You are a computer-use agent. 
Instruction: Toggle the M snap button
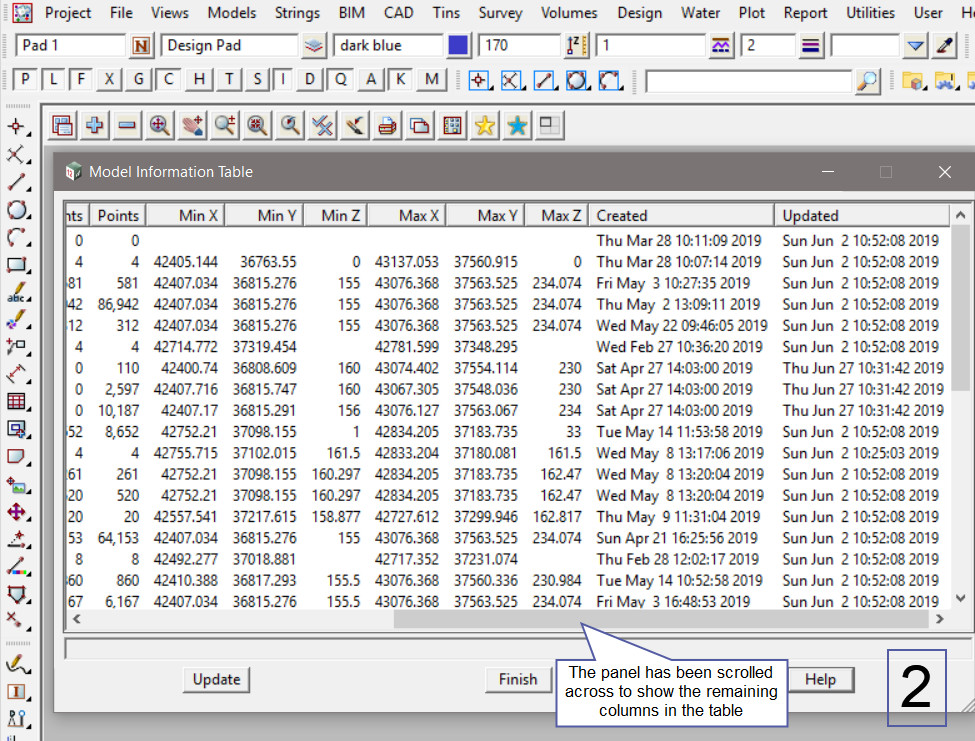[x=431, y=80]
